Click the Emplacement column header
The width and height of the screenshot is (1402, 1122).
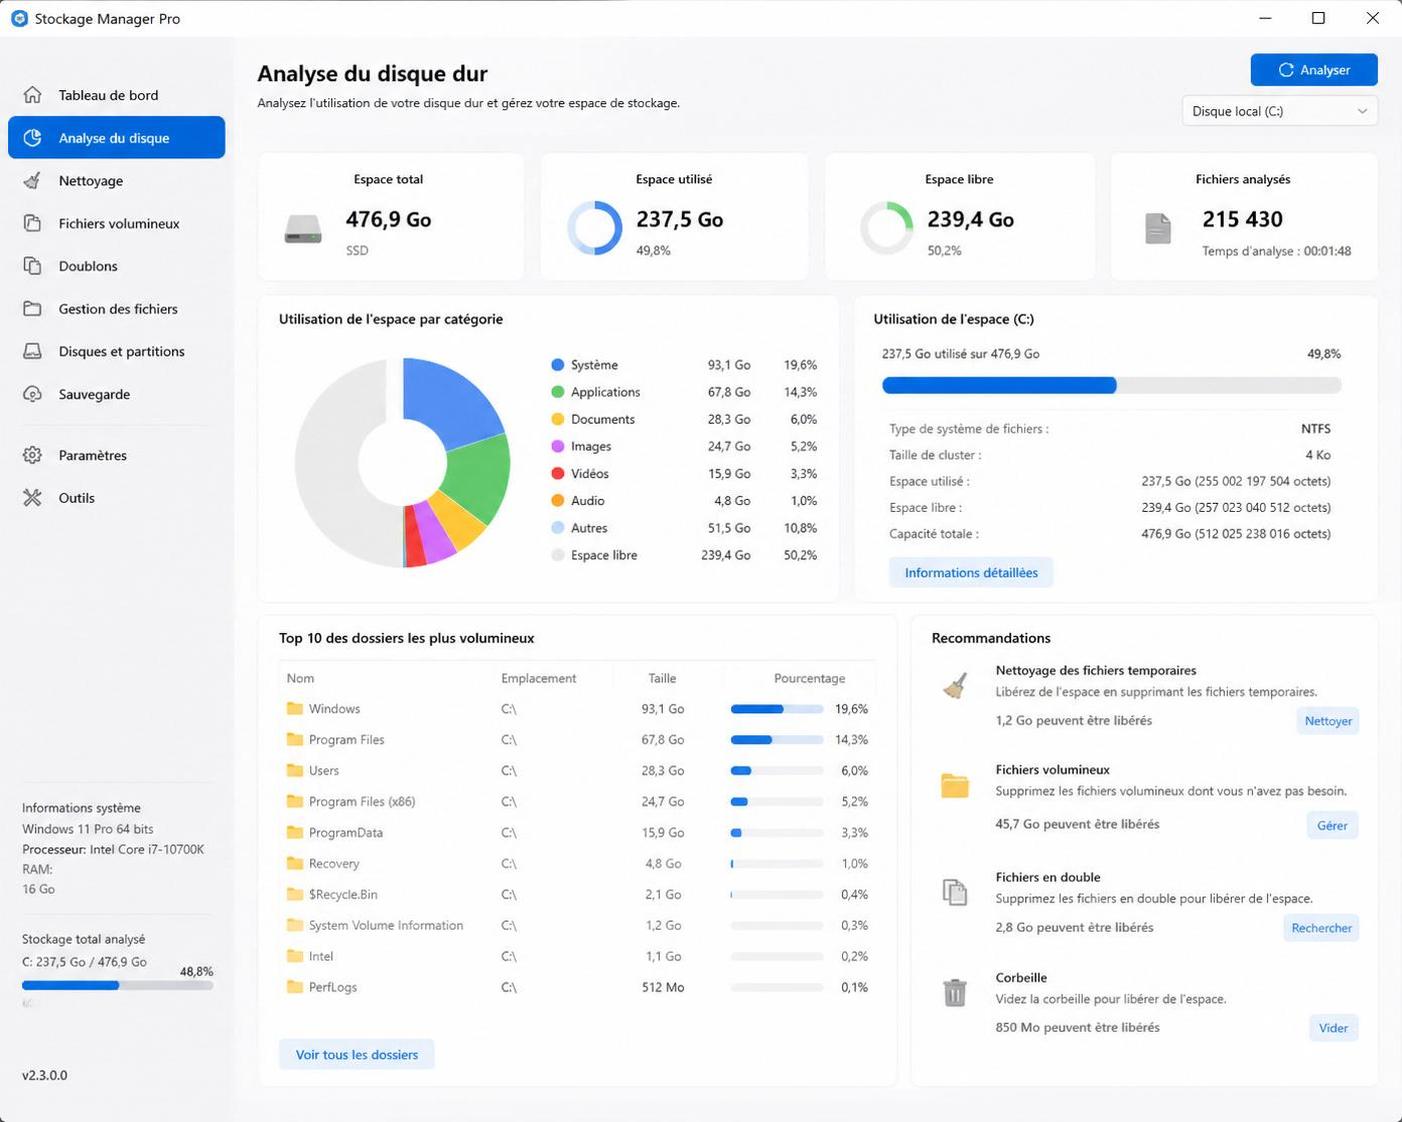click(x=539, y=679)
